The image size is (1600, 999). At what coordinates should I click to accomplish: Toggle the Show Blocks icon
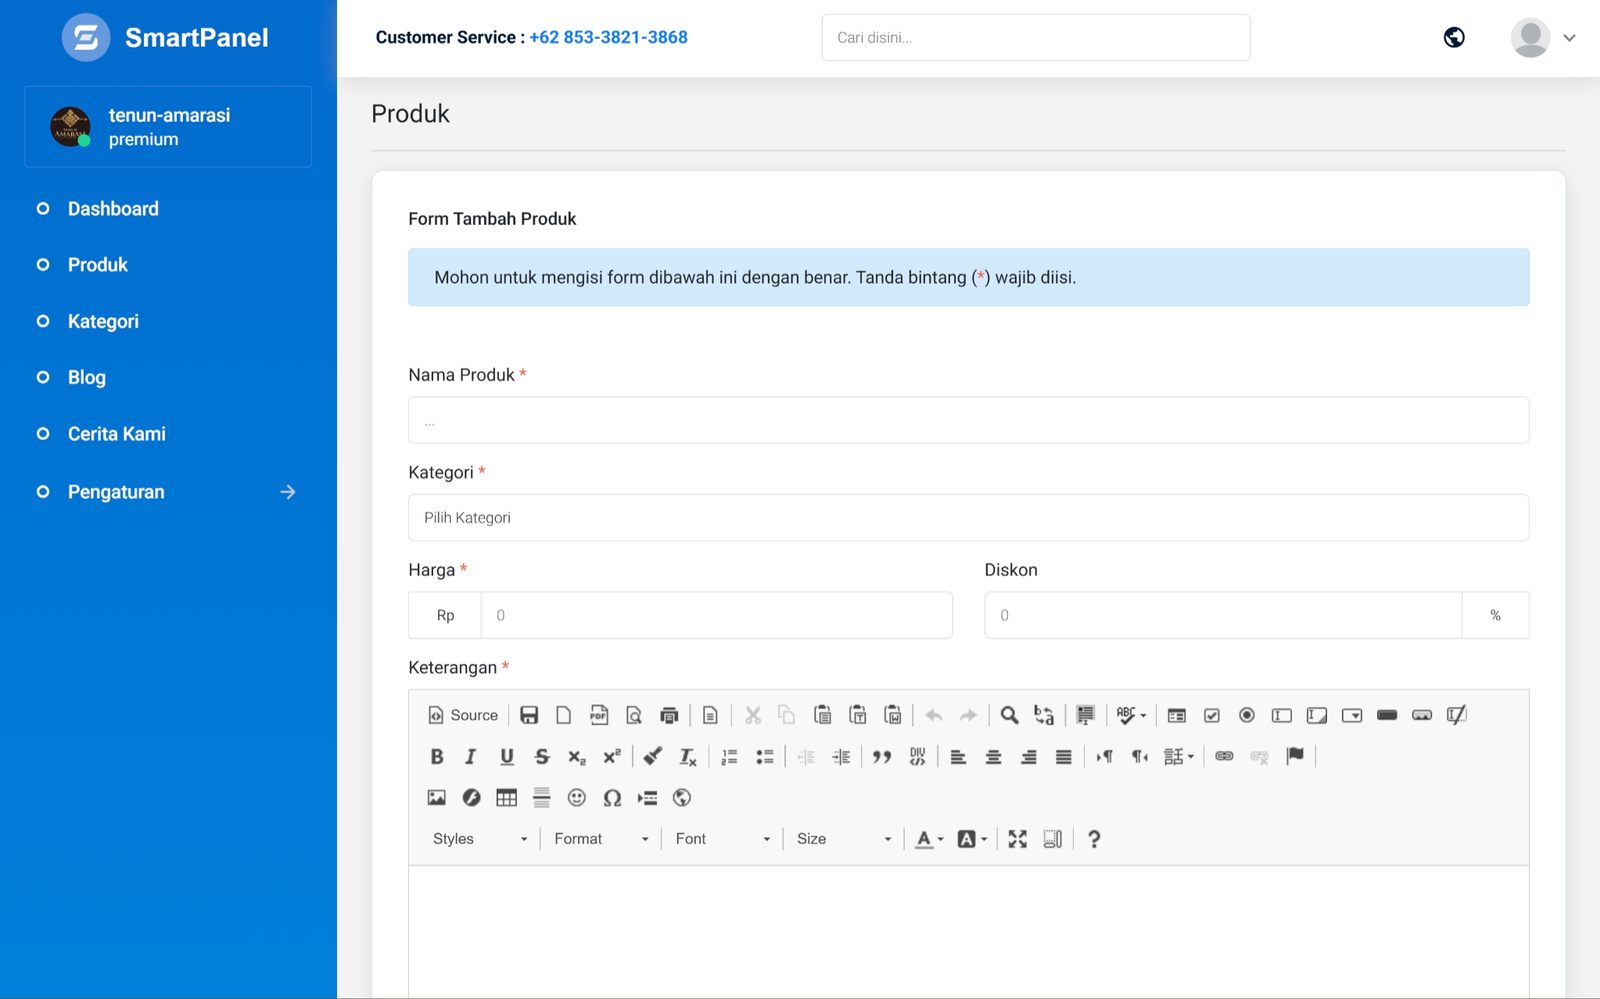point(1053,839)
